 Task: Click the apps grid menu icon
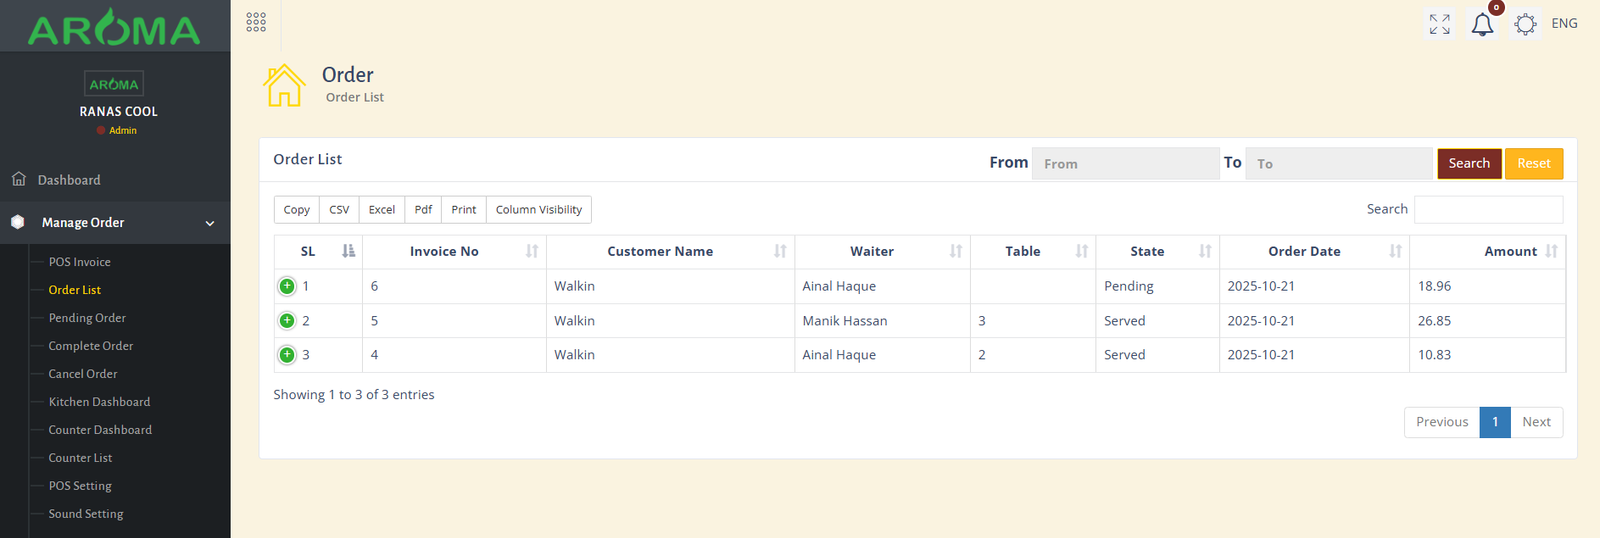click(256, 22)
